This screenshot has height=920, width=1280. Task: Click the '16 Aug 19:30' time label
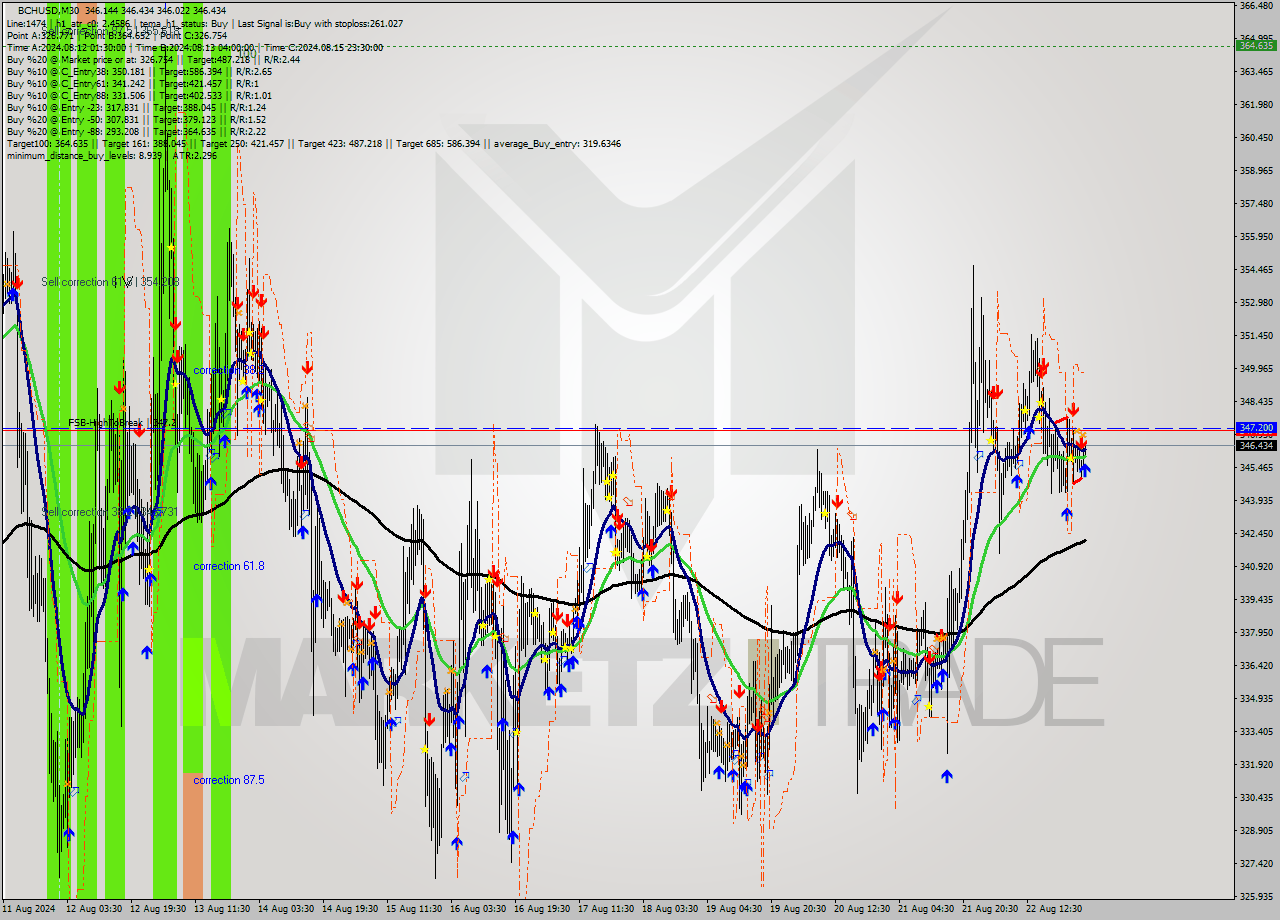tap(542, 909)
